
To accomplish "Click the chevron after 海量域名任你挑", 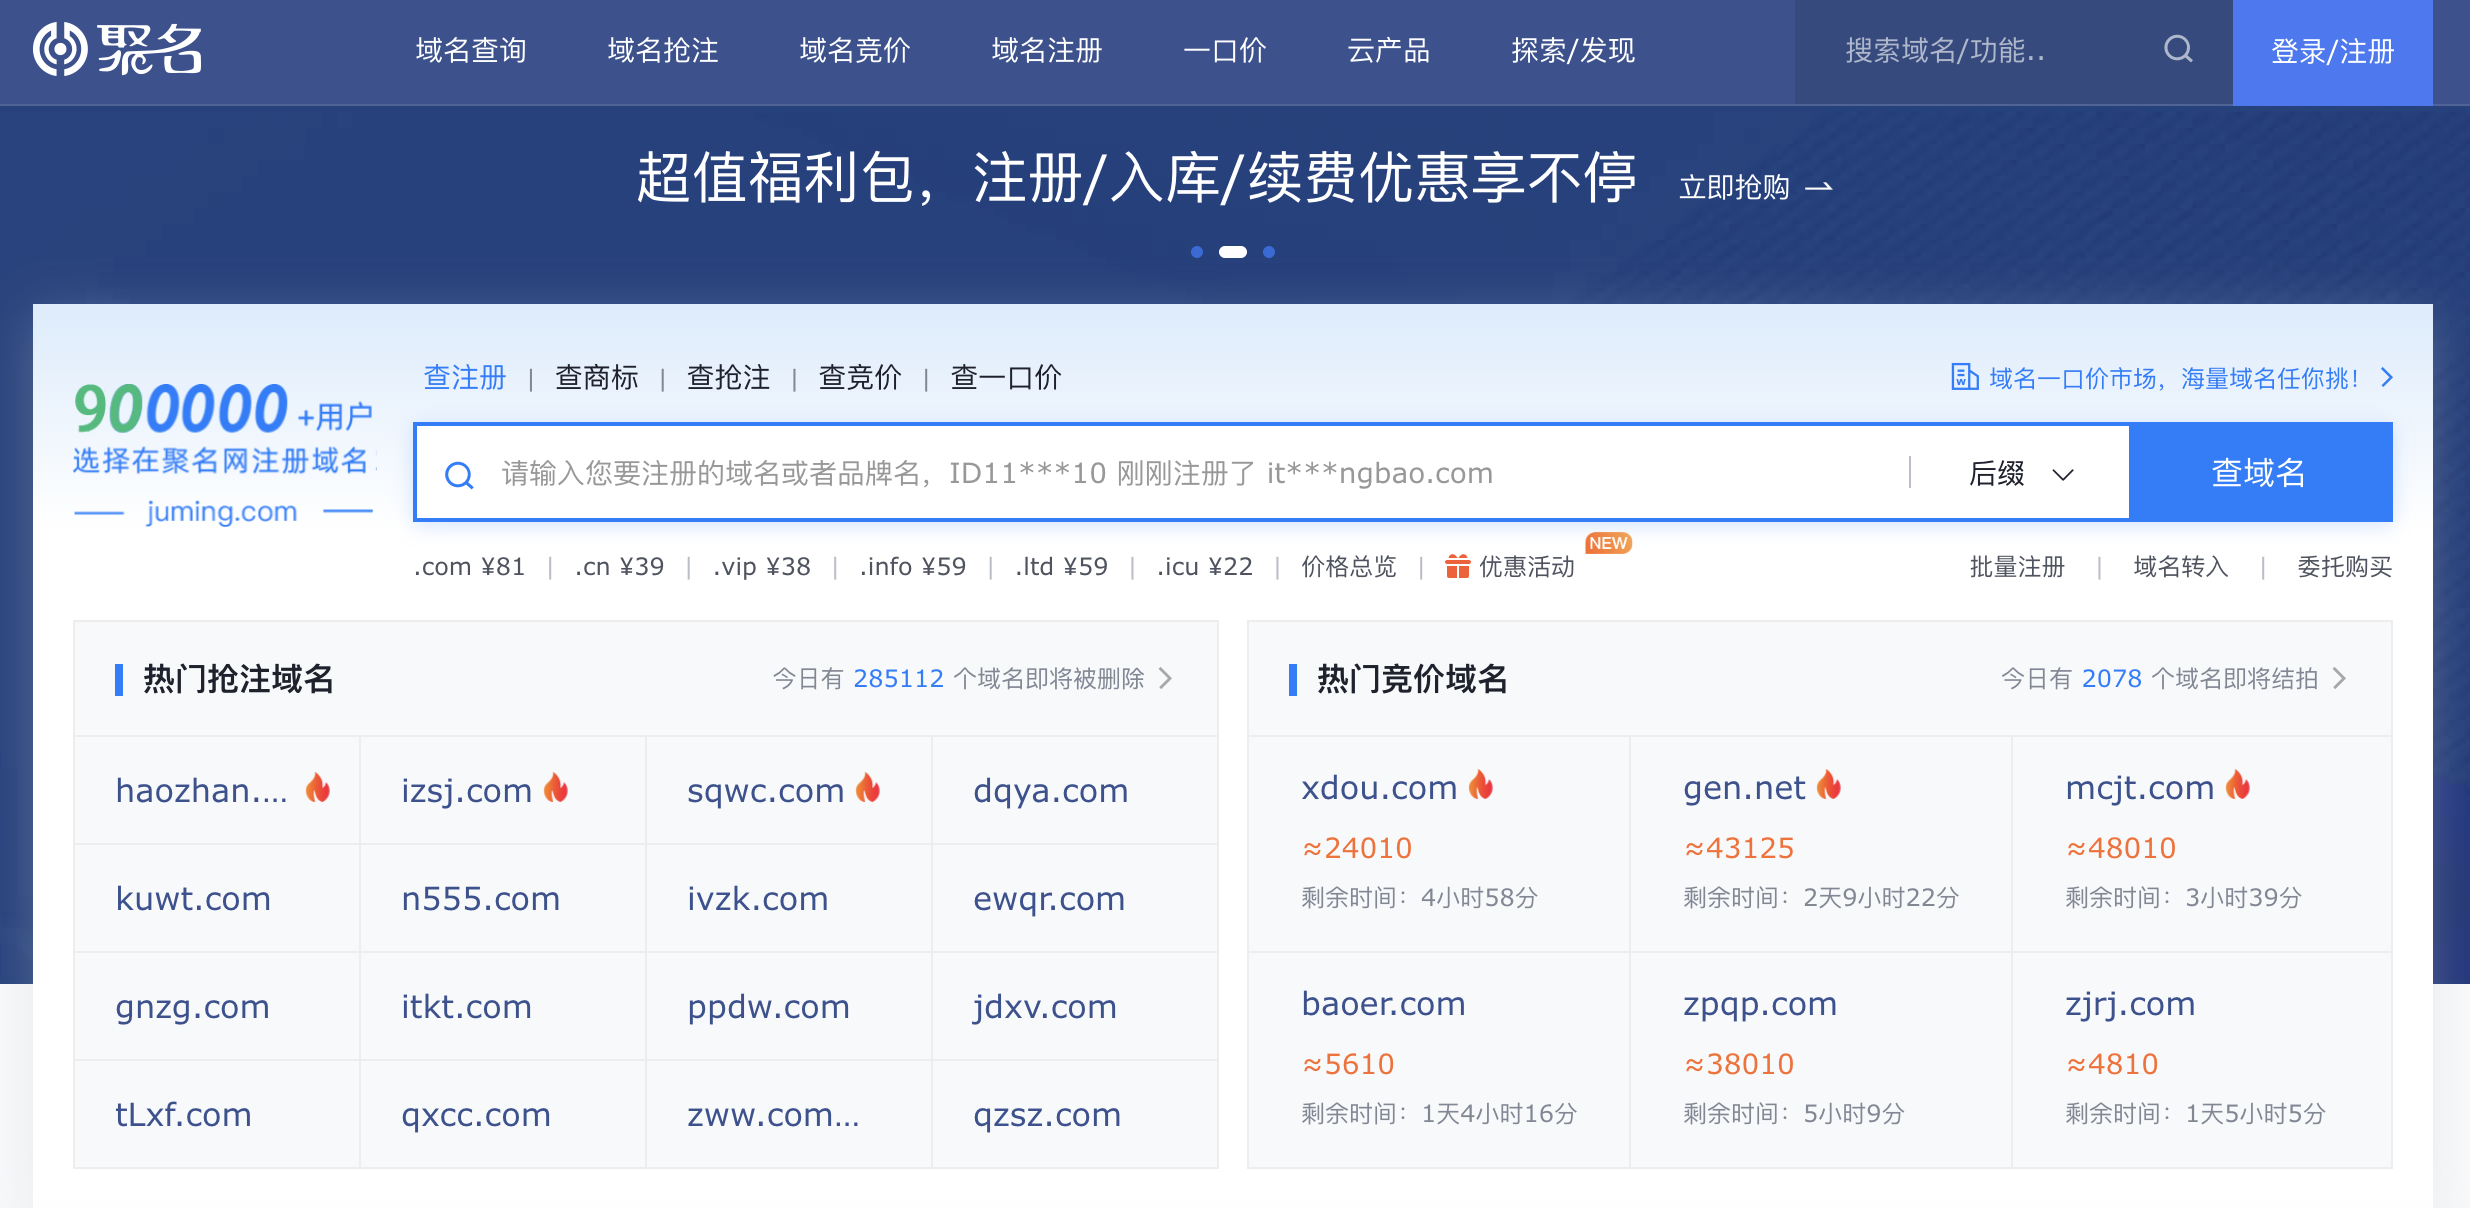I will [x=2387, y=377].
